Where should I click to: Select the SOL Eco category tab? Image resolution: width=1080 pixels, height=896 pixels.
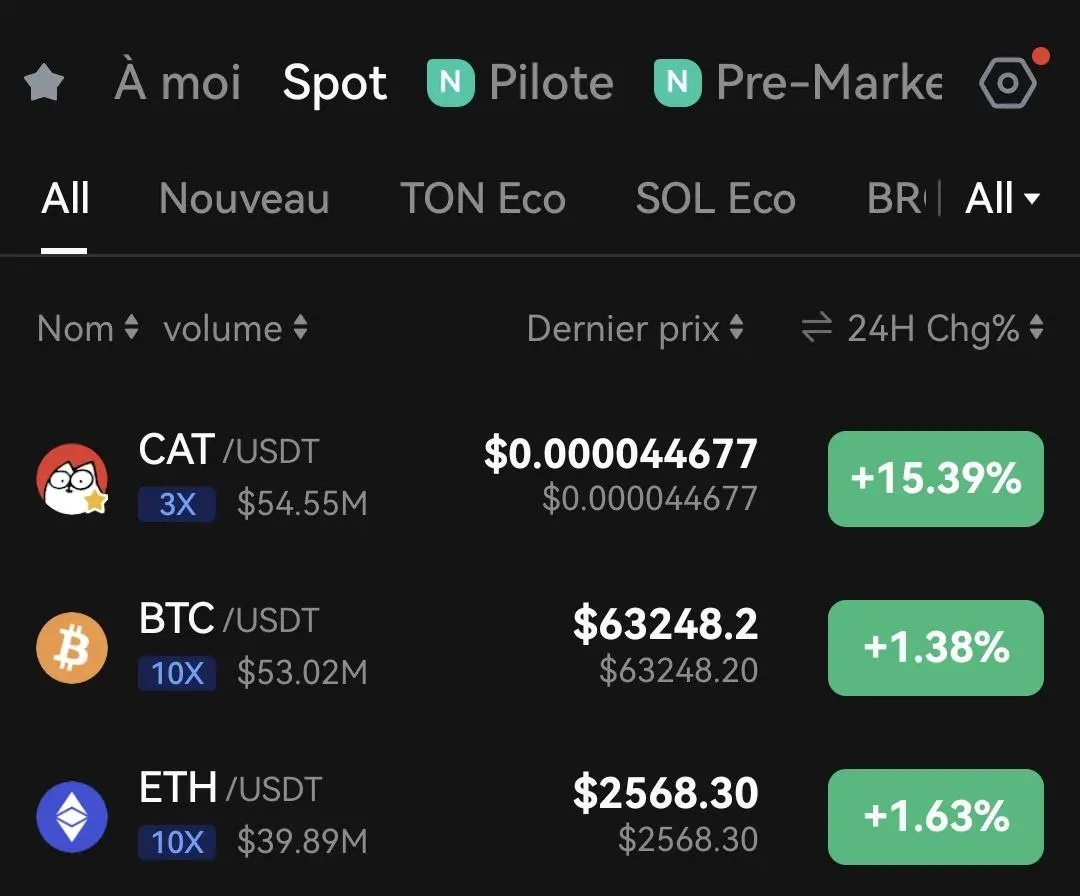[716, 199]
